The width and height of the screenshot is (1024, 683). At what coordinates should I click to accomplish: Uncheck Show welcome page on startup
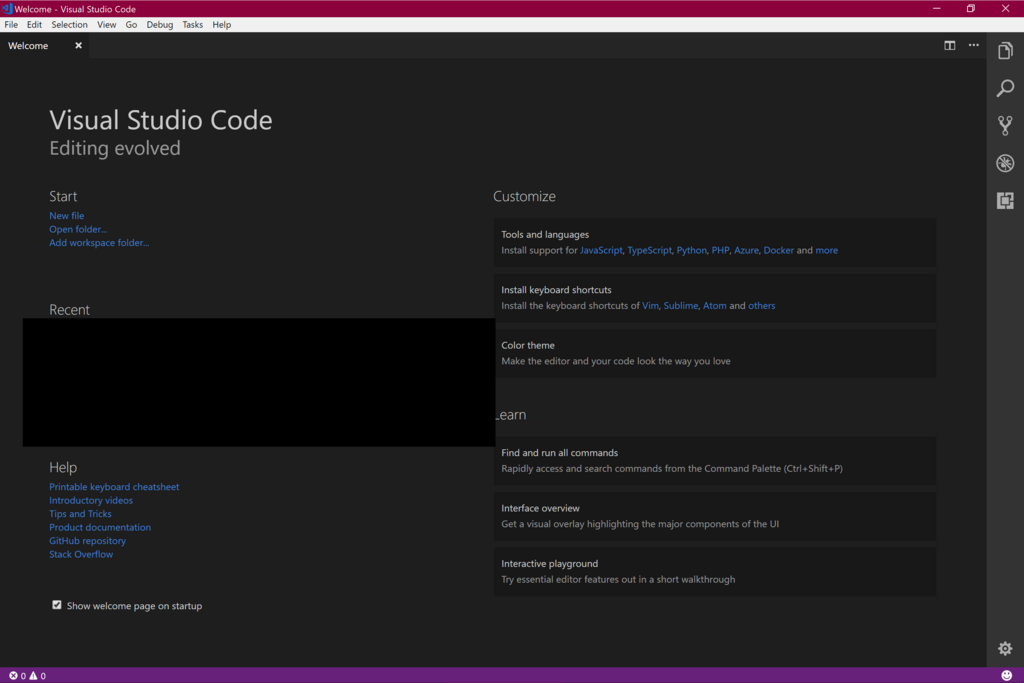(57, 605)
